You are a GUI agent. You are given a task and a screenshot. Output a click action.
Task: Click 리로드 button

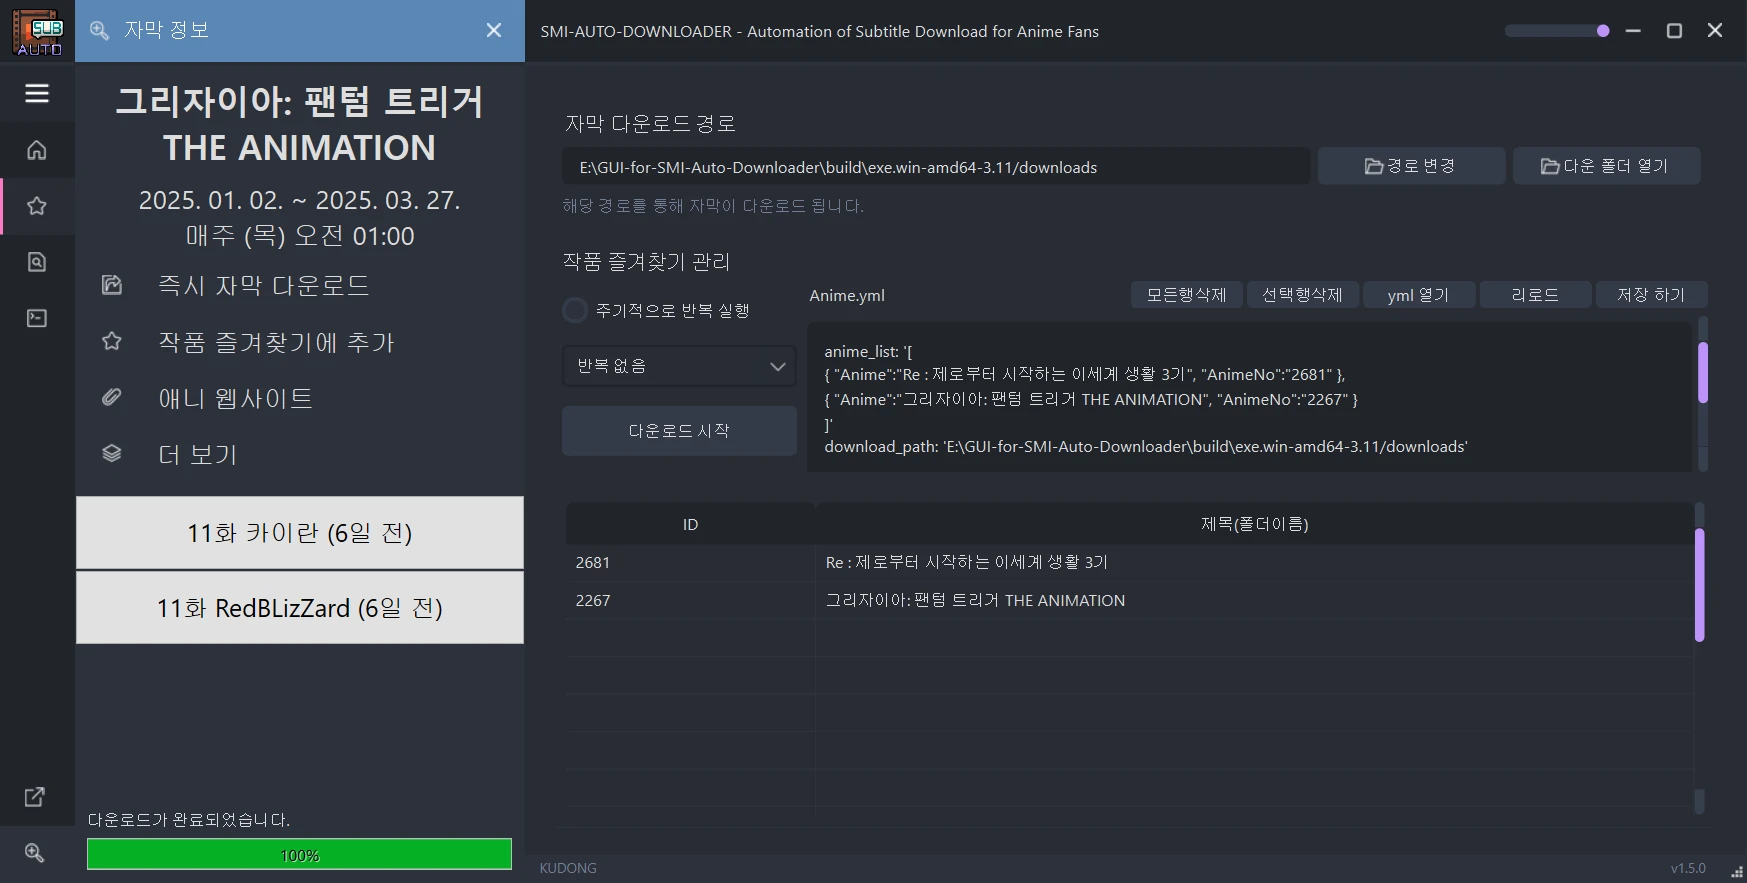point(1535,295)
